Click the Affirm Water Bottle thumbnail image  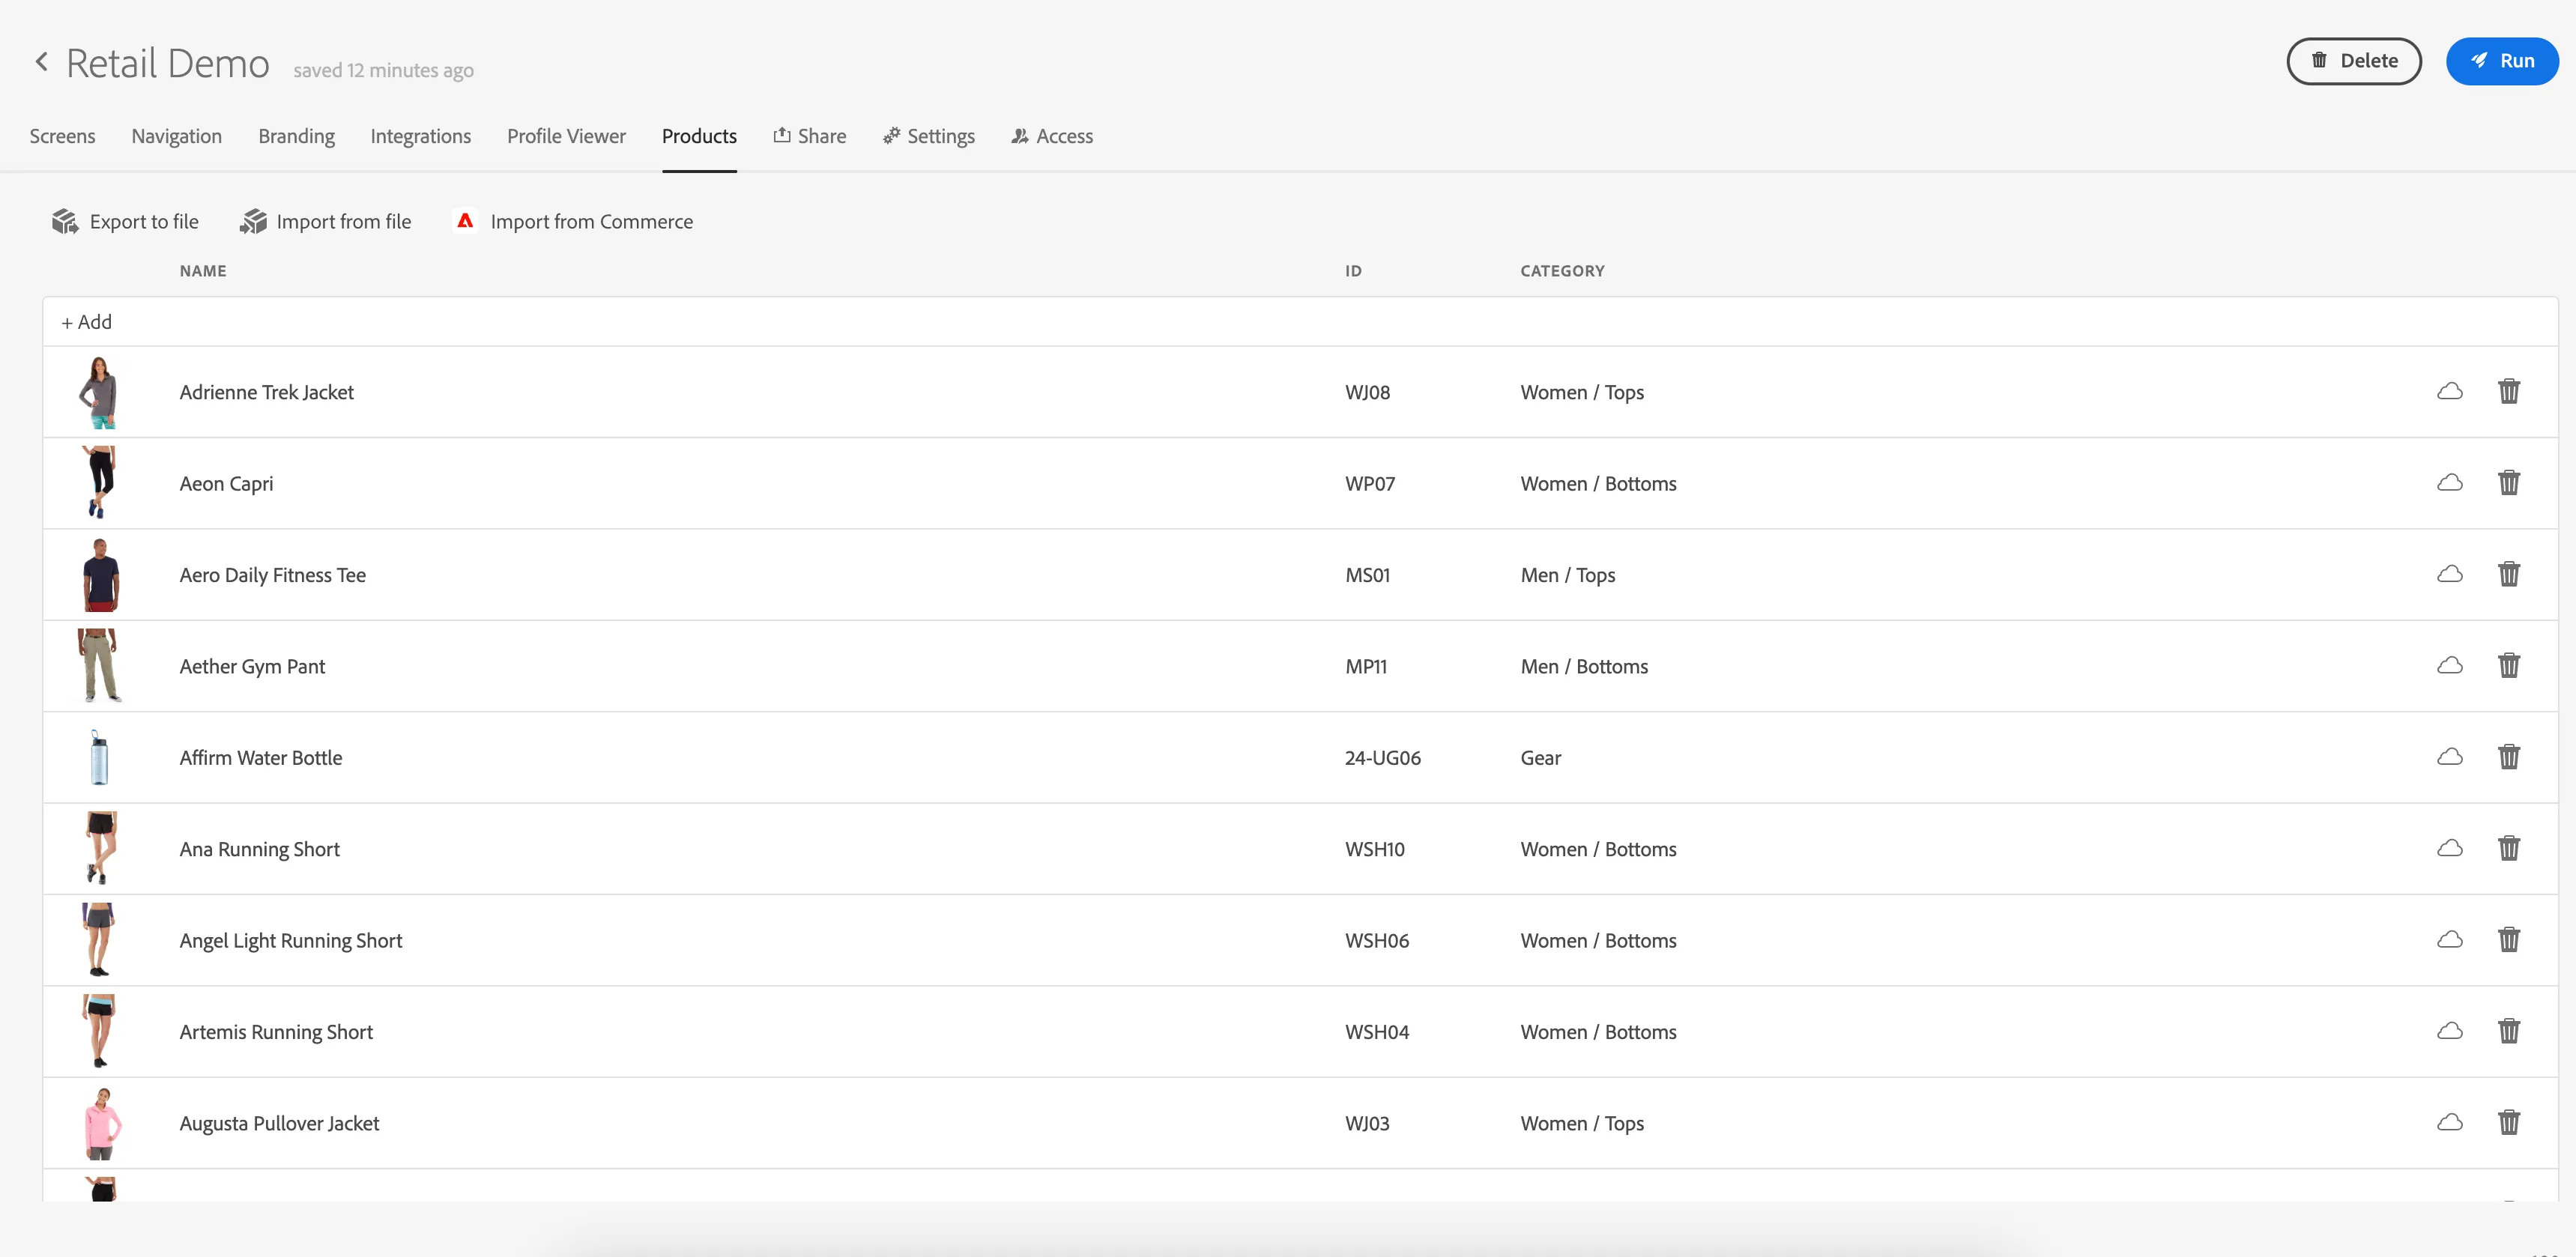[99, 757]
